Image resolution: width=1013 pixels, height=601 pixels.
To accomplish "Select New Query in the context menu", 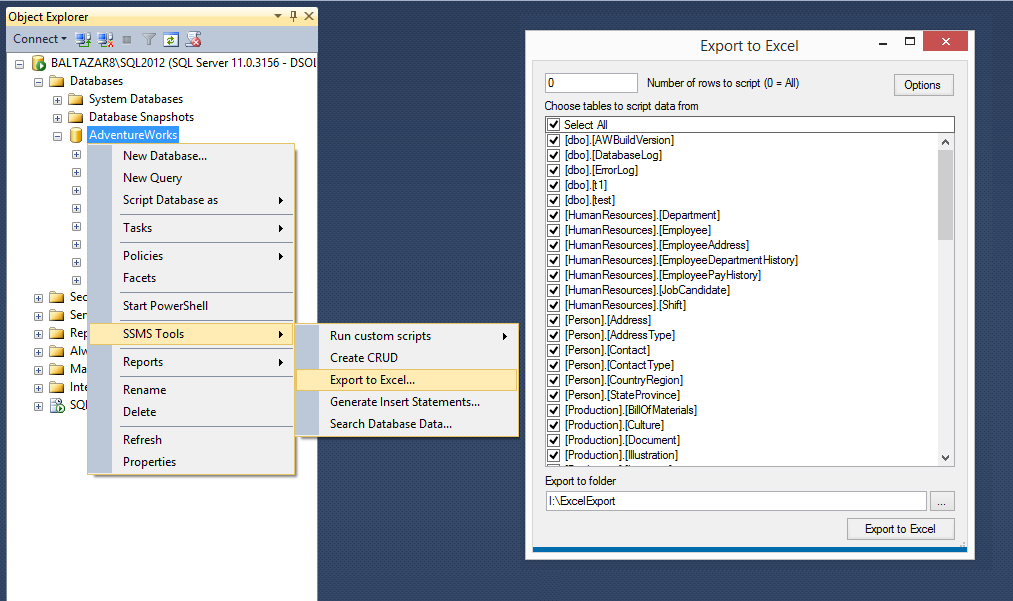I will (191, 178).
